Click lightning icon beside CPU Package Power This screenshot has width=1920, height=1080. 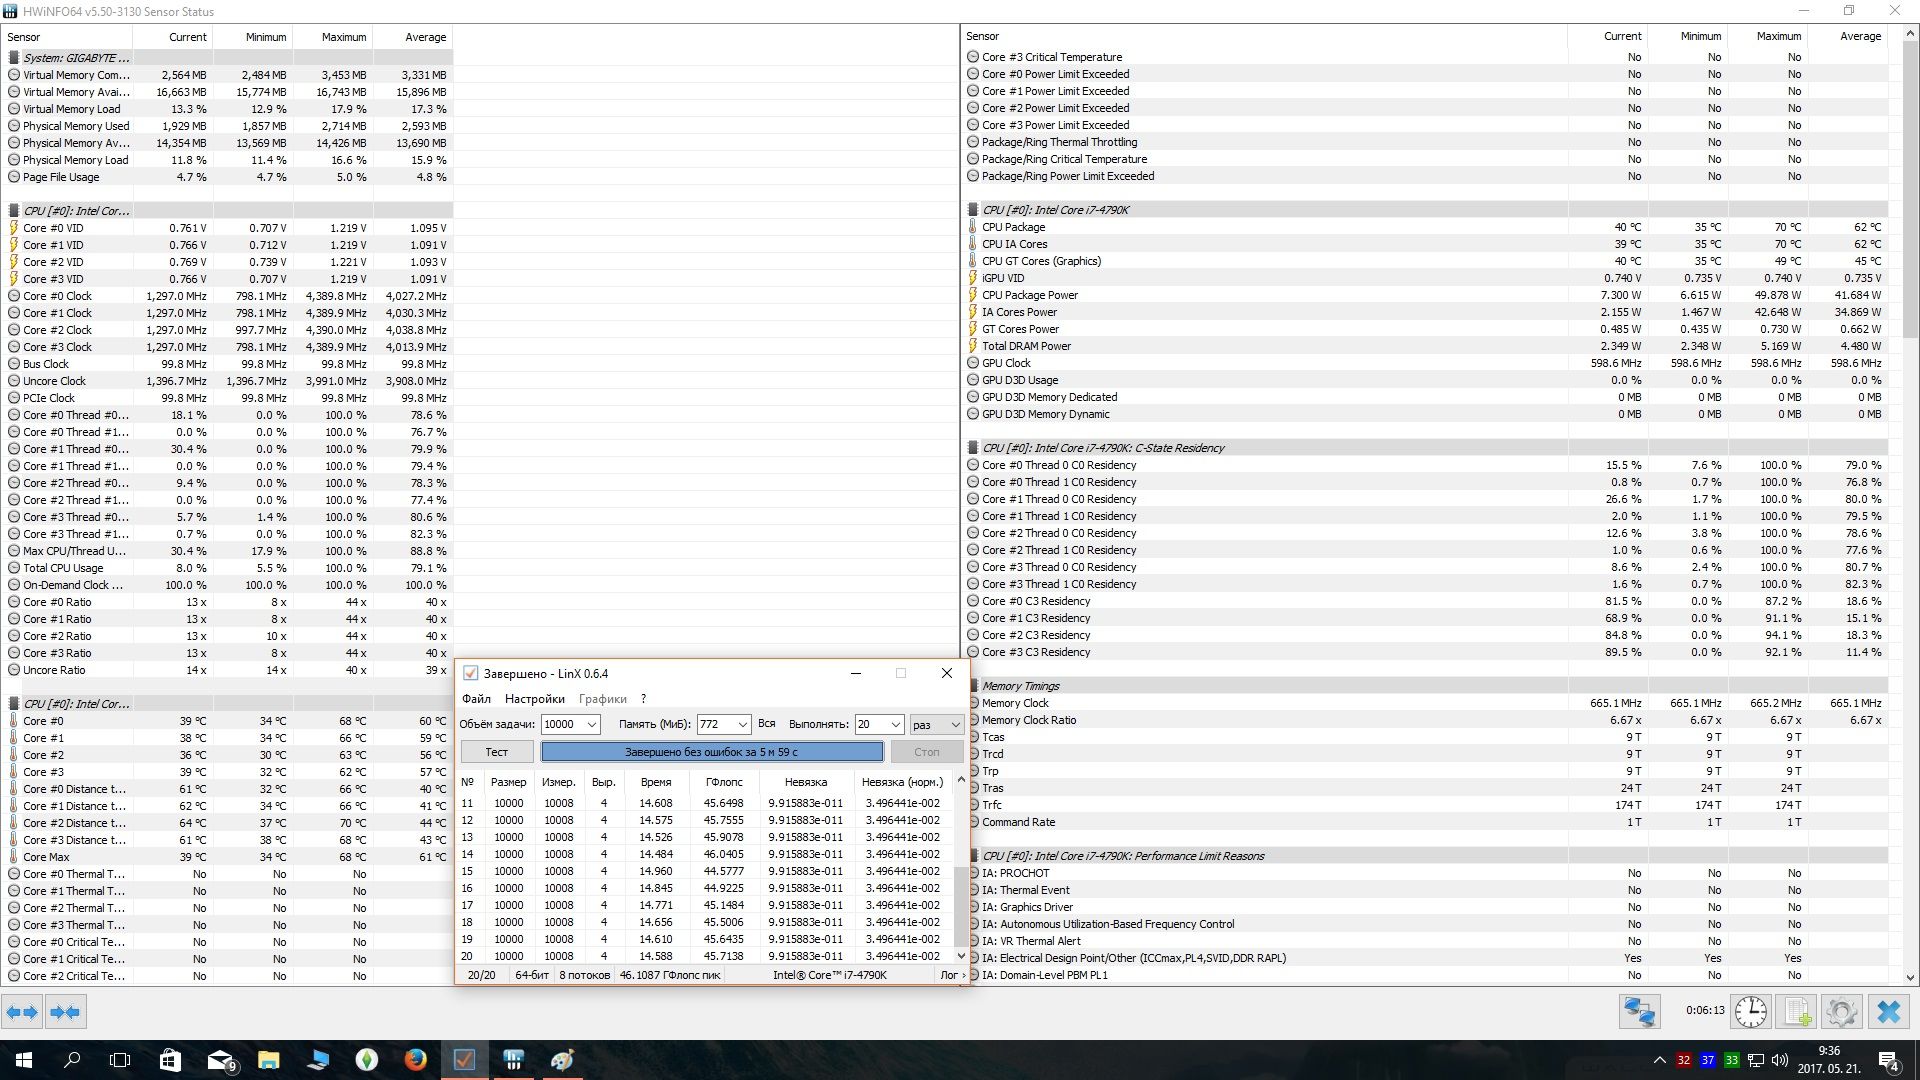(x=973, y=295)
